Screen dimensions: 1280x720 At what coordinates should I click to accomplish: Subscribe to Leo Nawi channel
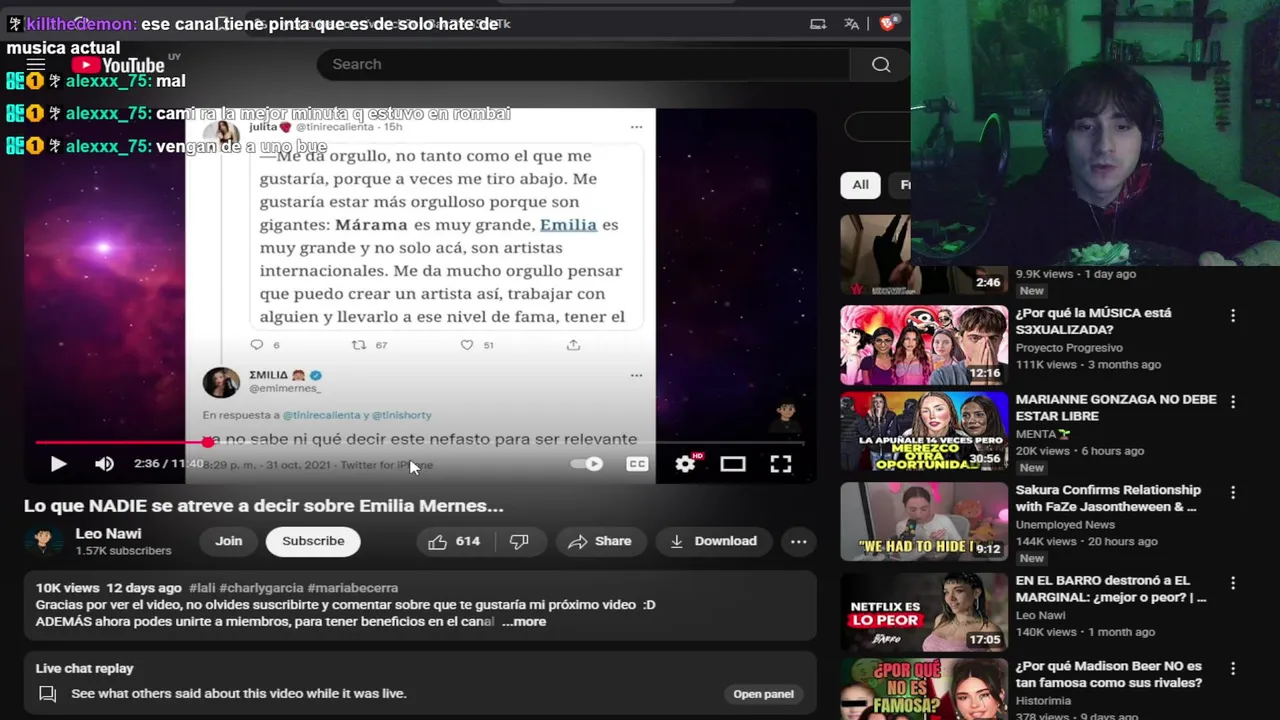point(313,541)
